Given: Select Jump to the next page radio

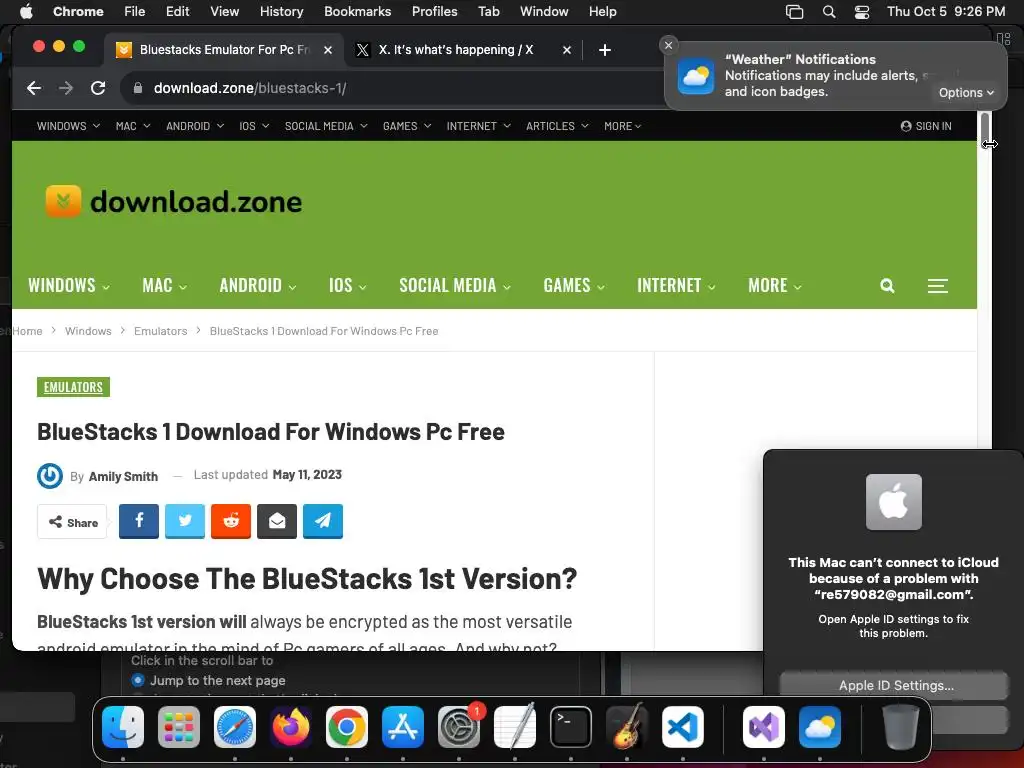Looking at the screenshot, I should pyautogui.click(x=138, y=680).
